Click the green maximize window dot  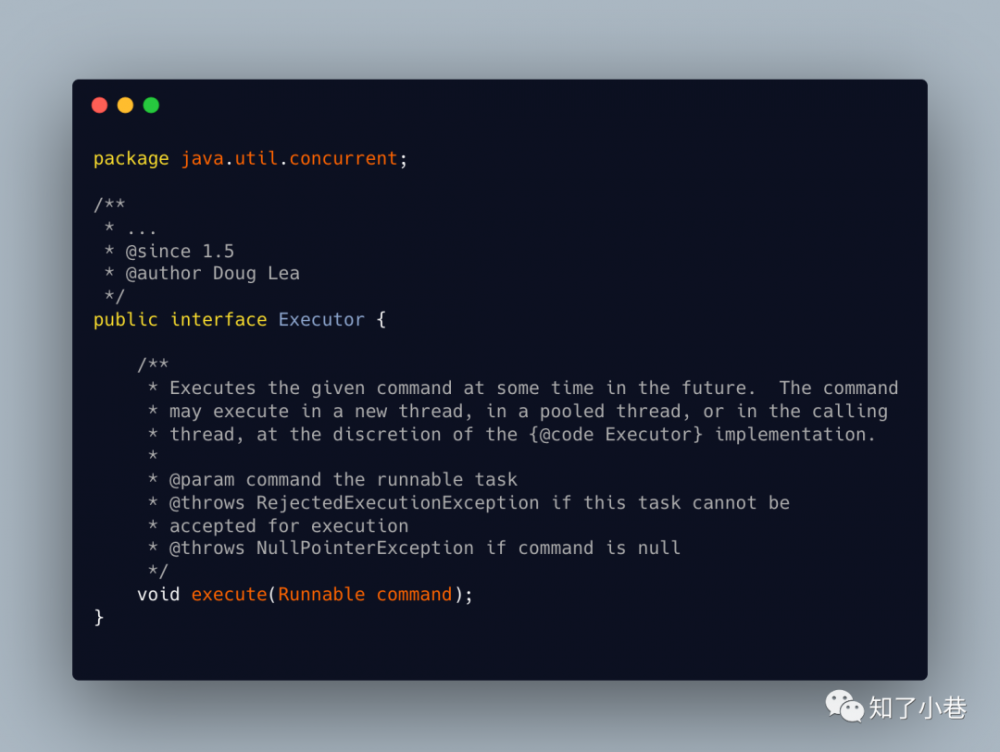pos(151,105)
